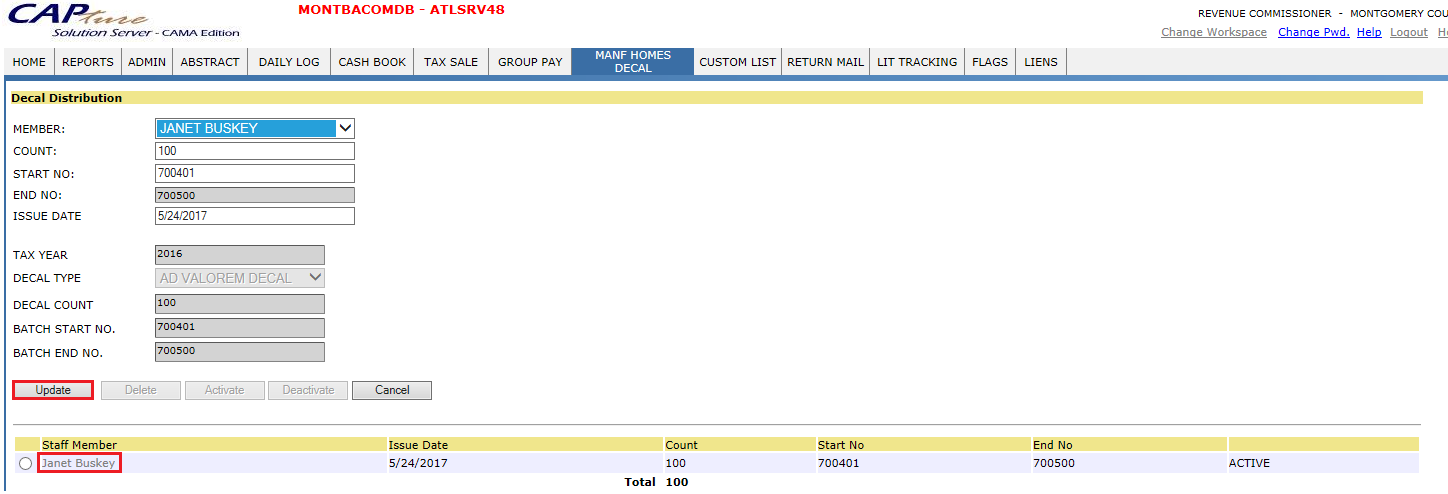The image size is (1448, 494).
Task: Open the CASH BOOK tab
Action: coord(372,62)
